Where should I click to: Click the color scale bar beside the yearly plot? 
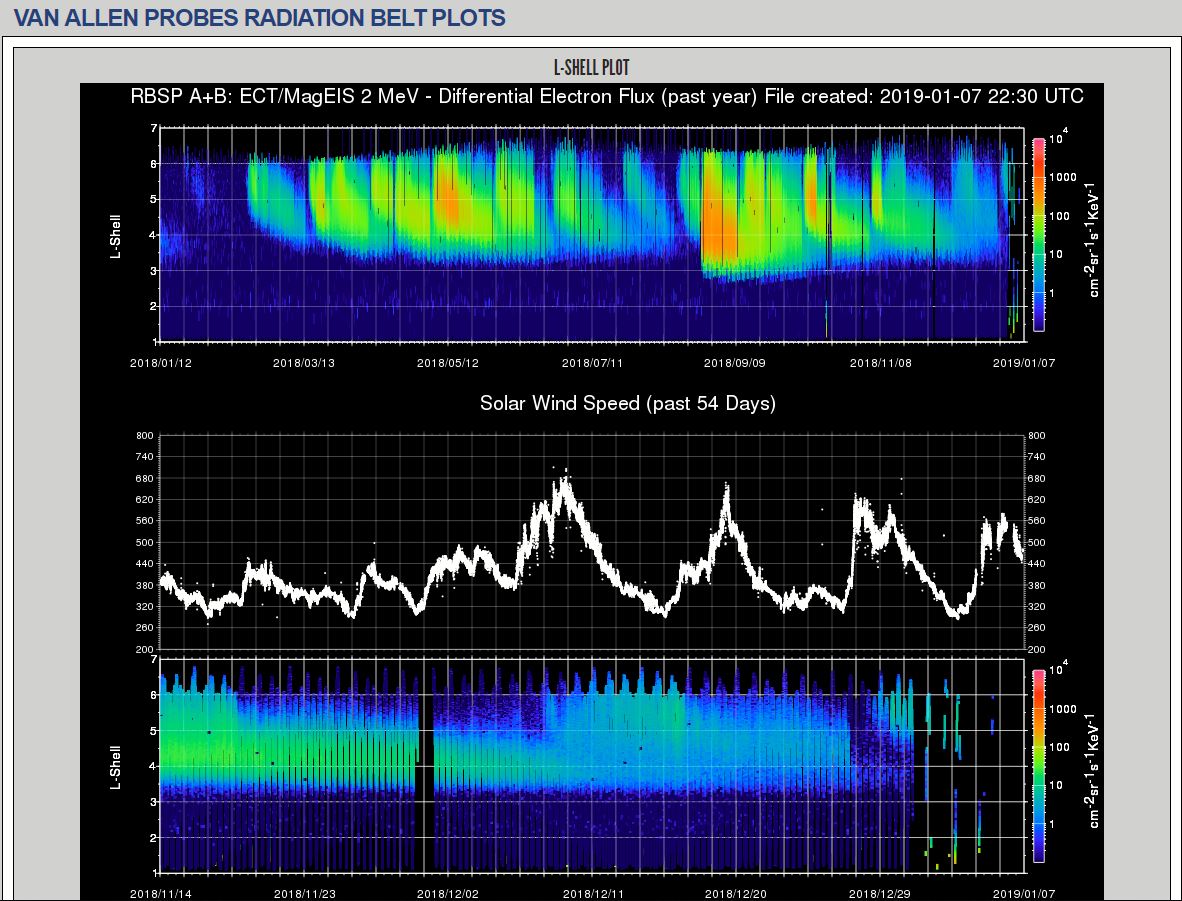(1039, 234)
